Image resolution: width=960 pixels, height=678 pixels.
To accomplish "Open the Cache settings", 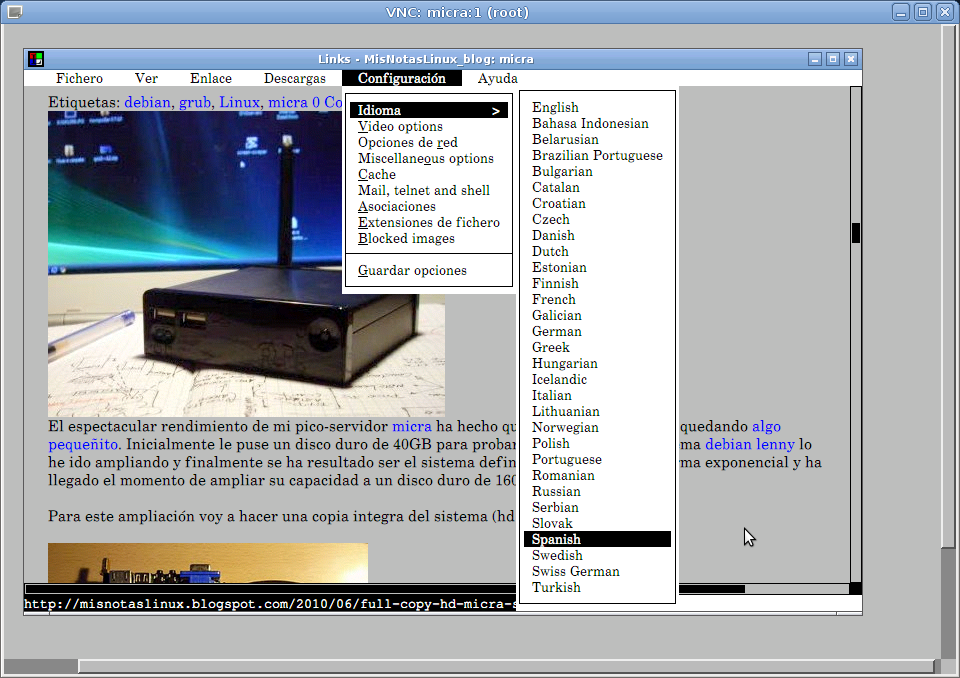I will click(377, 174).
